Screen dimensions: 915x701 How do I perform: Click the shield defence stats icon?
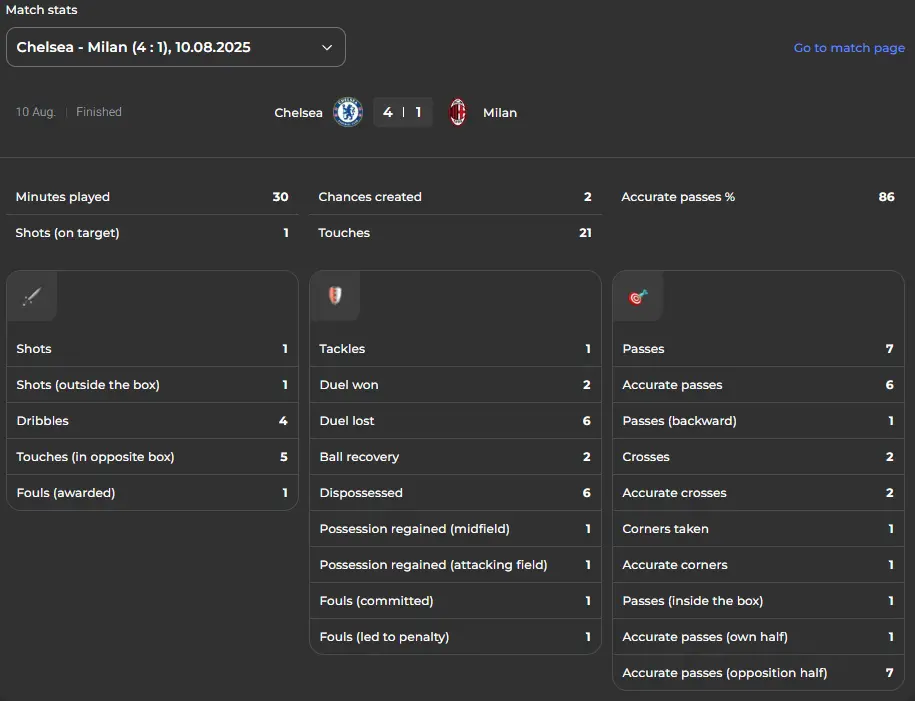click(335, 295)
